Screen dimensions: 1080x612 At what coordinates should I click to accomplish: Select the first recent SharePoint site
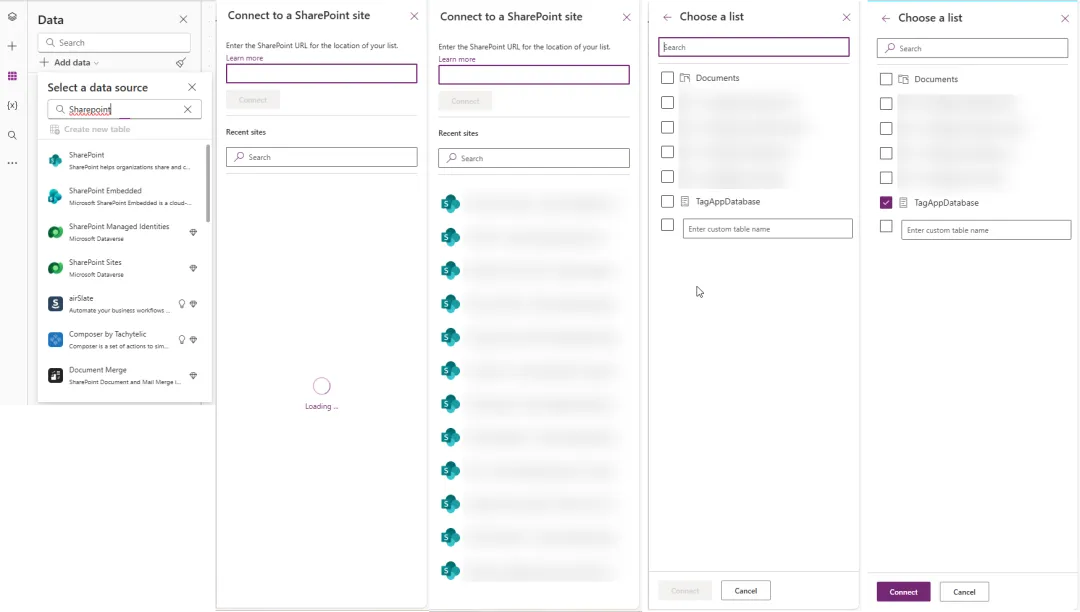tap(529, 204)
